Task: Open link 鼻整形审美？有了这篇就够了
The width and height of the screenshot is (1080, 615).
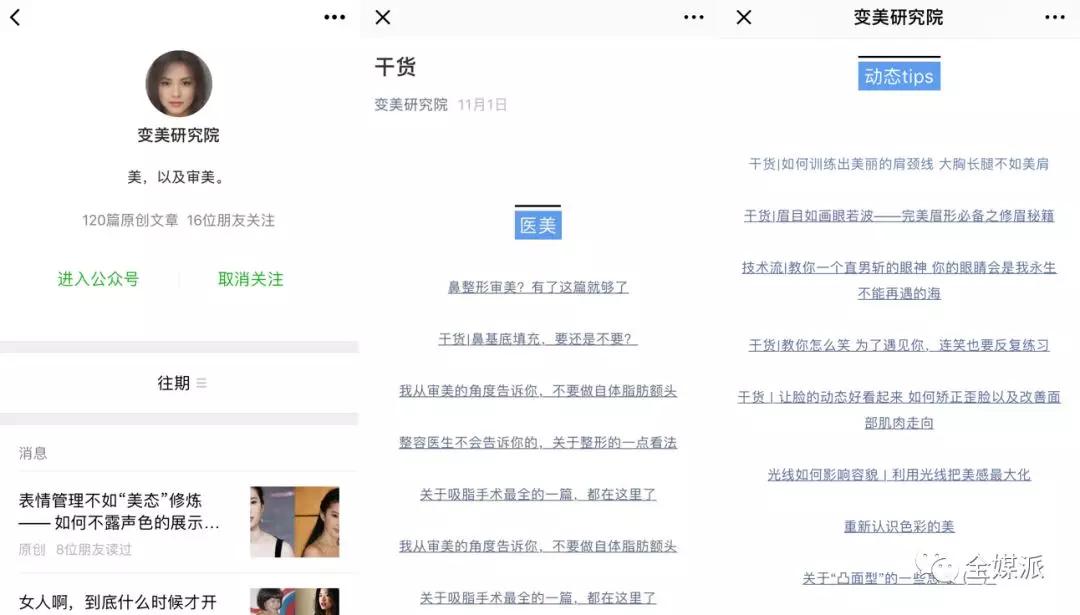Action: [538, 287]
